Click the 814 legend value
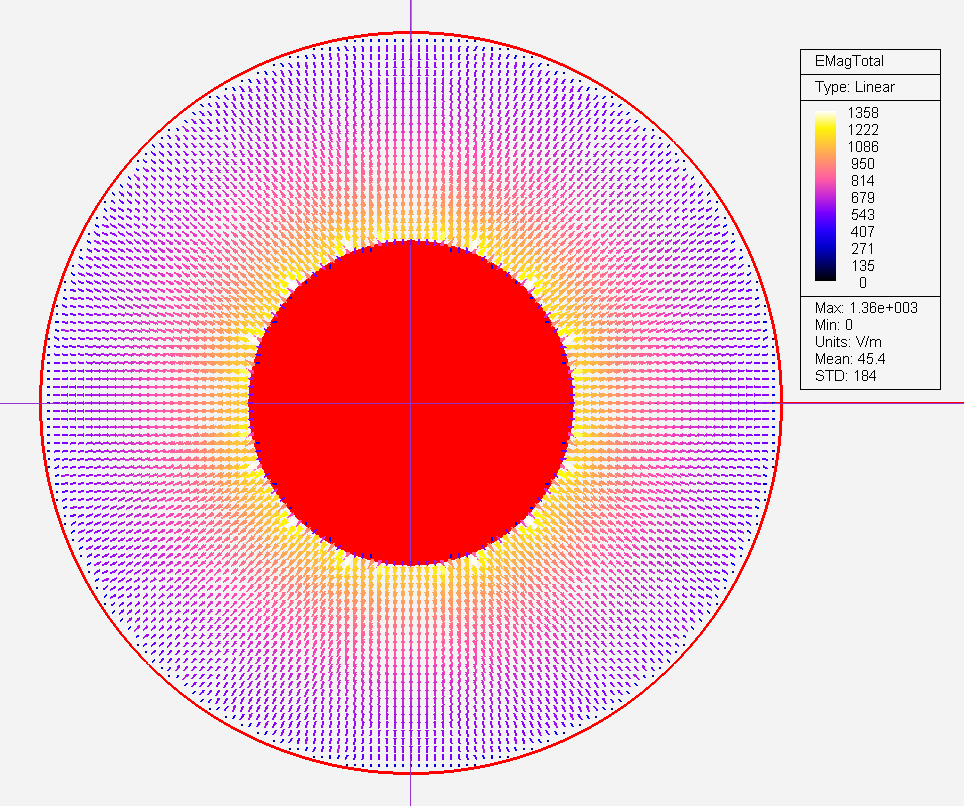The width and height of the screenshot is (964, 806). [863, 181]
